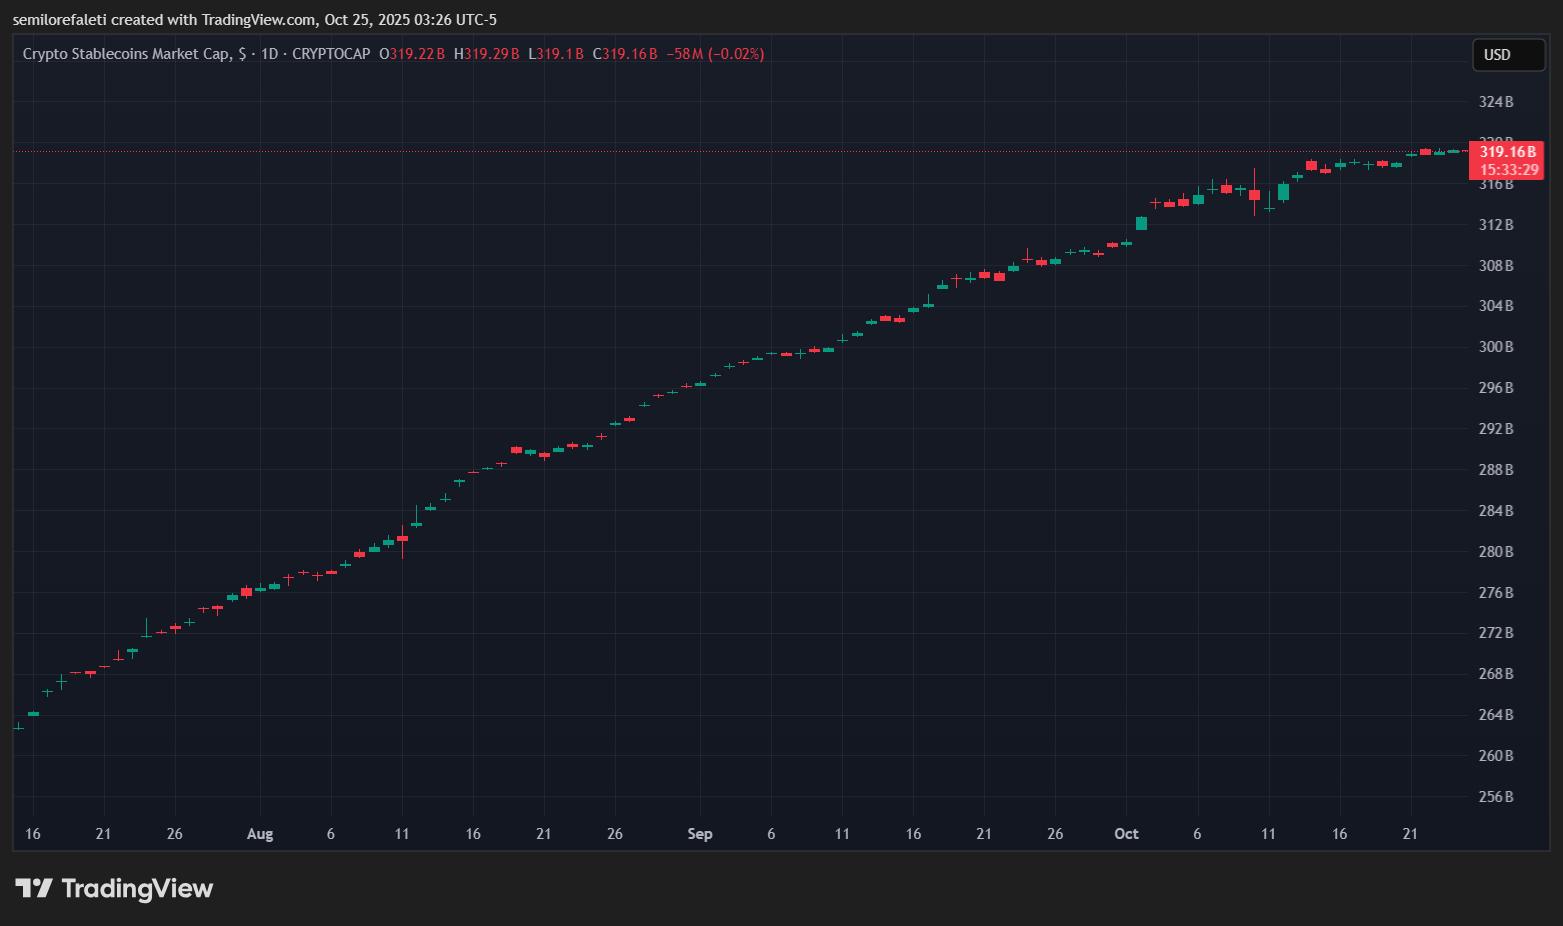Click the 15:33:29 countdown timer
The height and width of the screenshot is (926, 1563).
tap(1508, 170)
